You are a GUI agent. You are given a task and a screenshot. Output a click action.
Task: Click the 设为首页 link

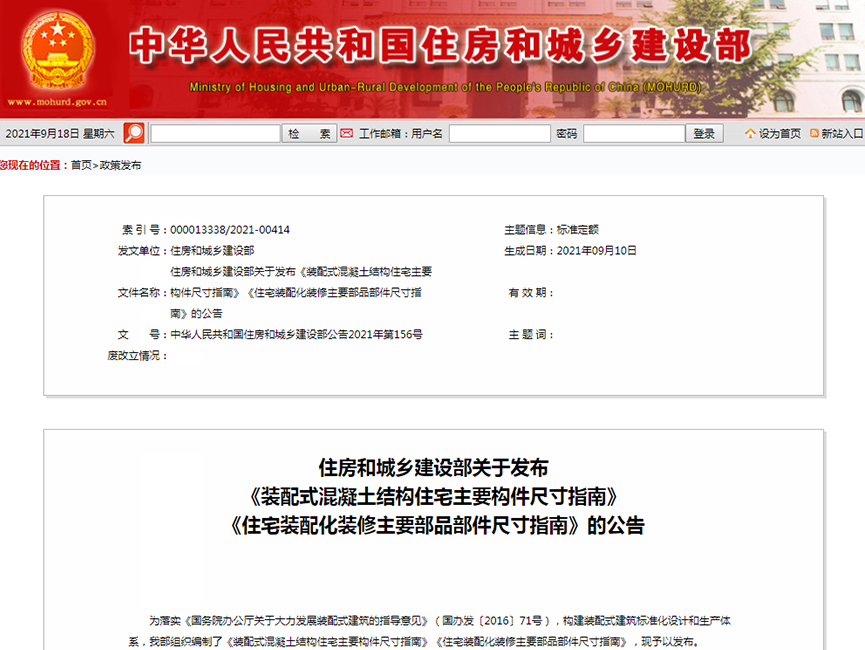click(x=779, y=134)
